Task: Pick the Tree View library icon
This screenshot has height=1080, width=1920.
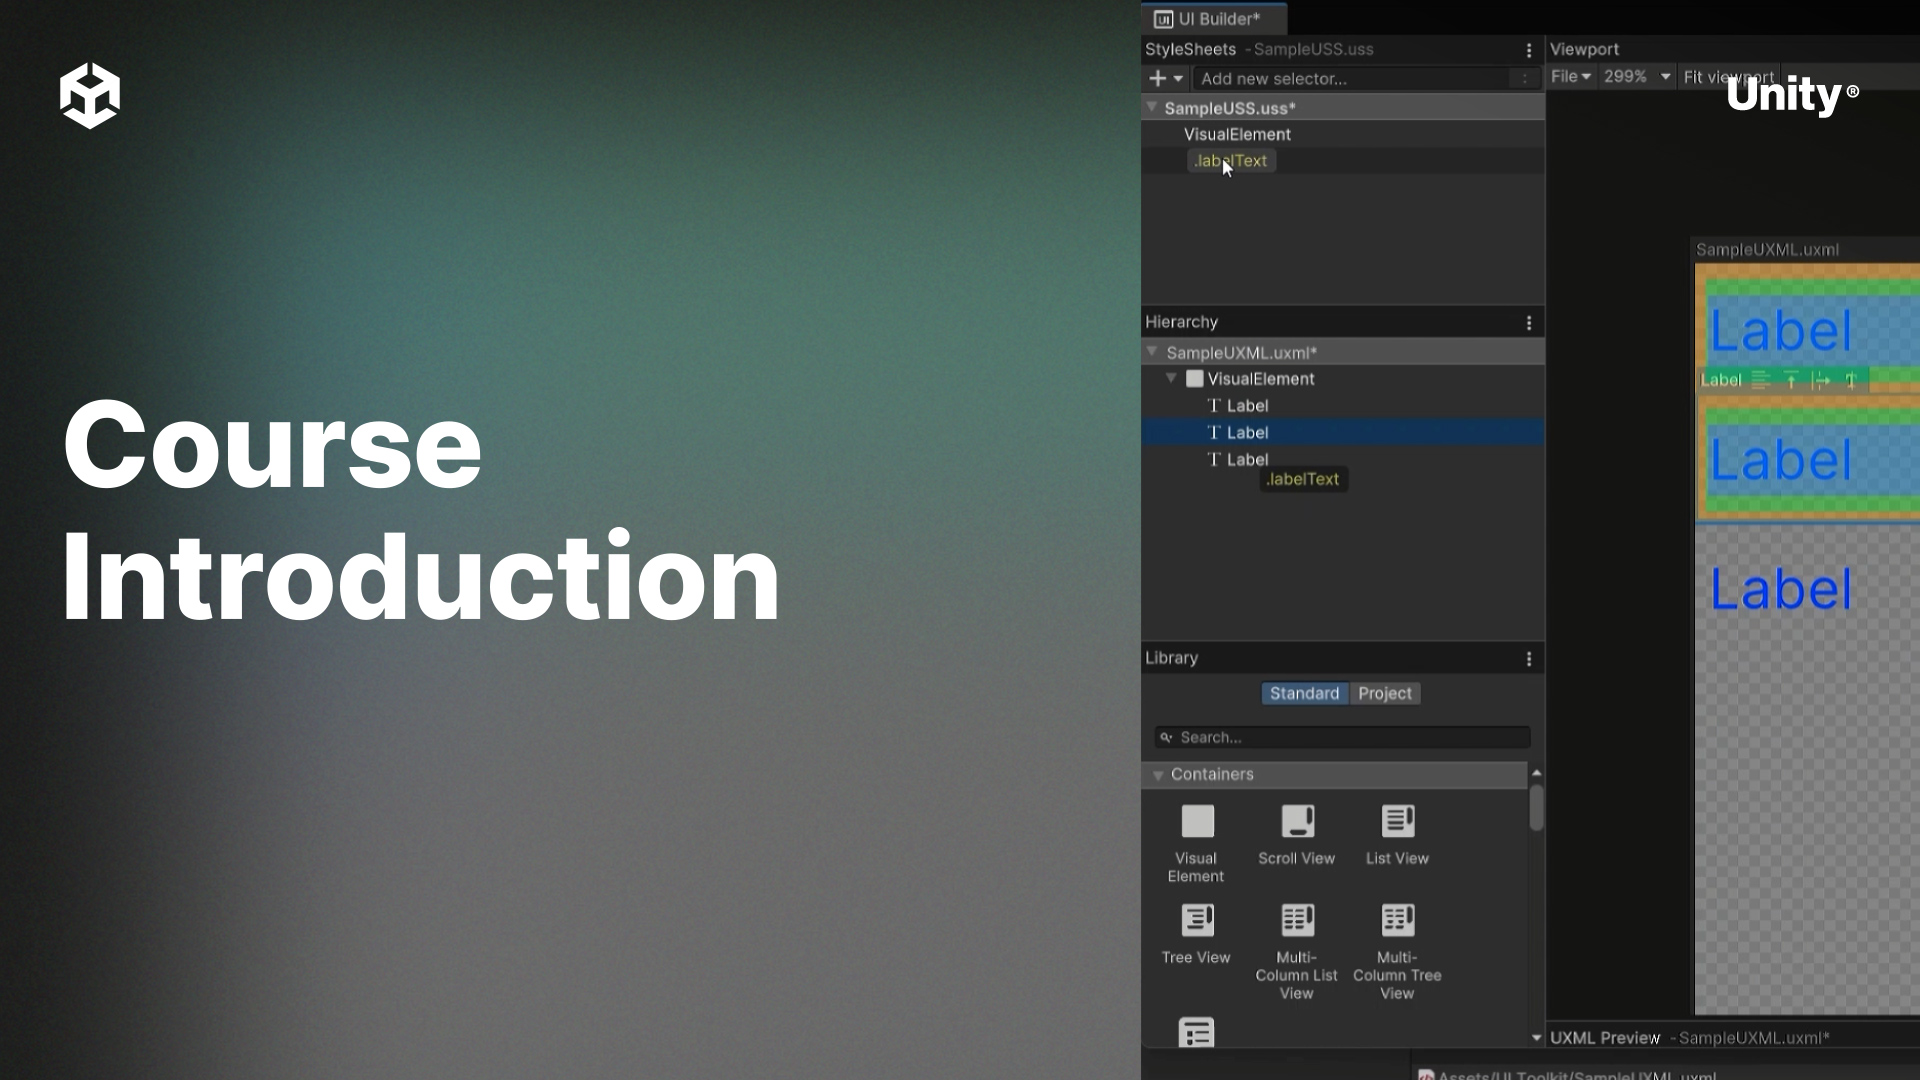Action: tap(1197, 920)
